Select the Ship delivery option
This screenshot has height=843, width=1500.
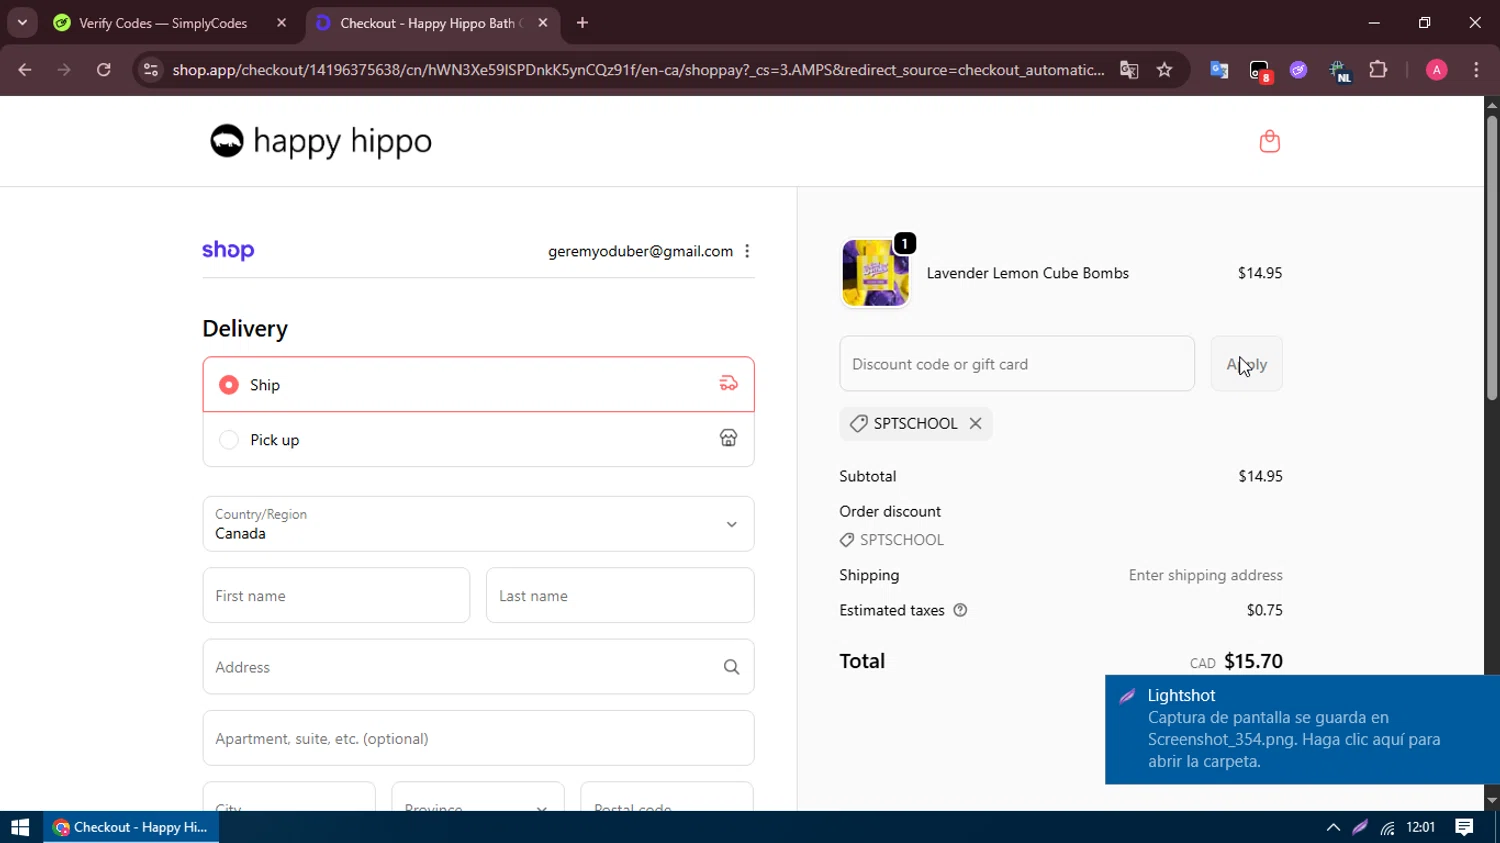[478, 384]
